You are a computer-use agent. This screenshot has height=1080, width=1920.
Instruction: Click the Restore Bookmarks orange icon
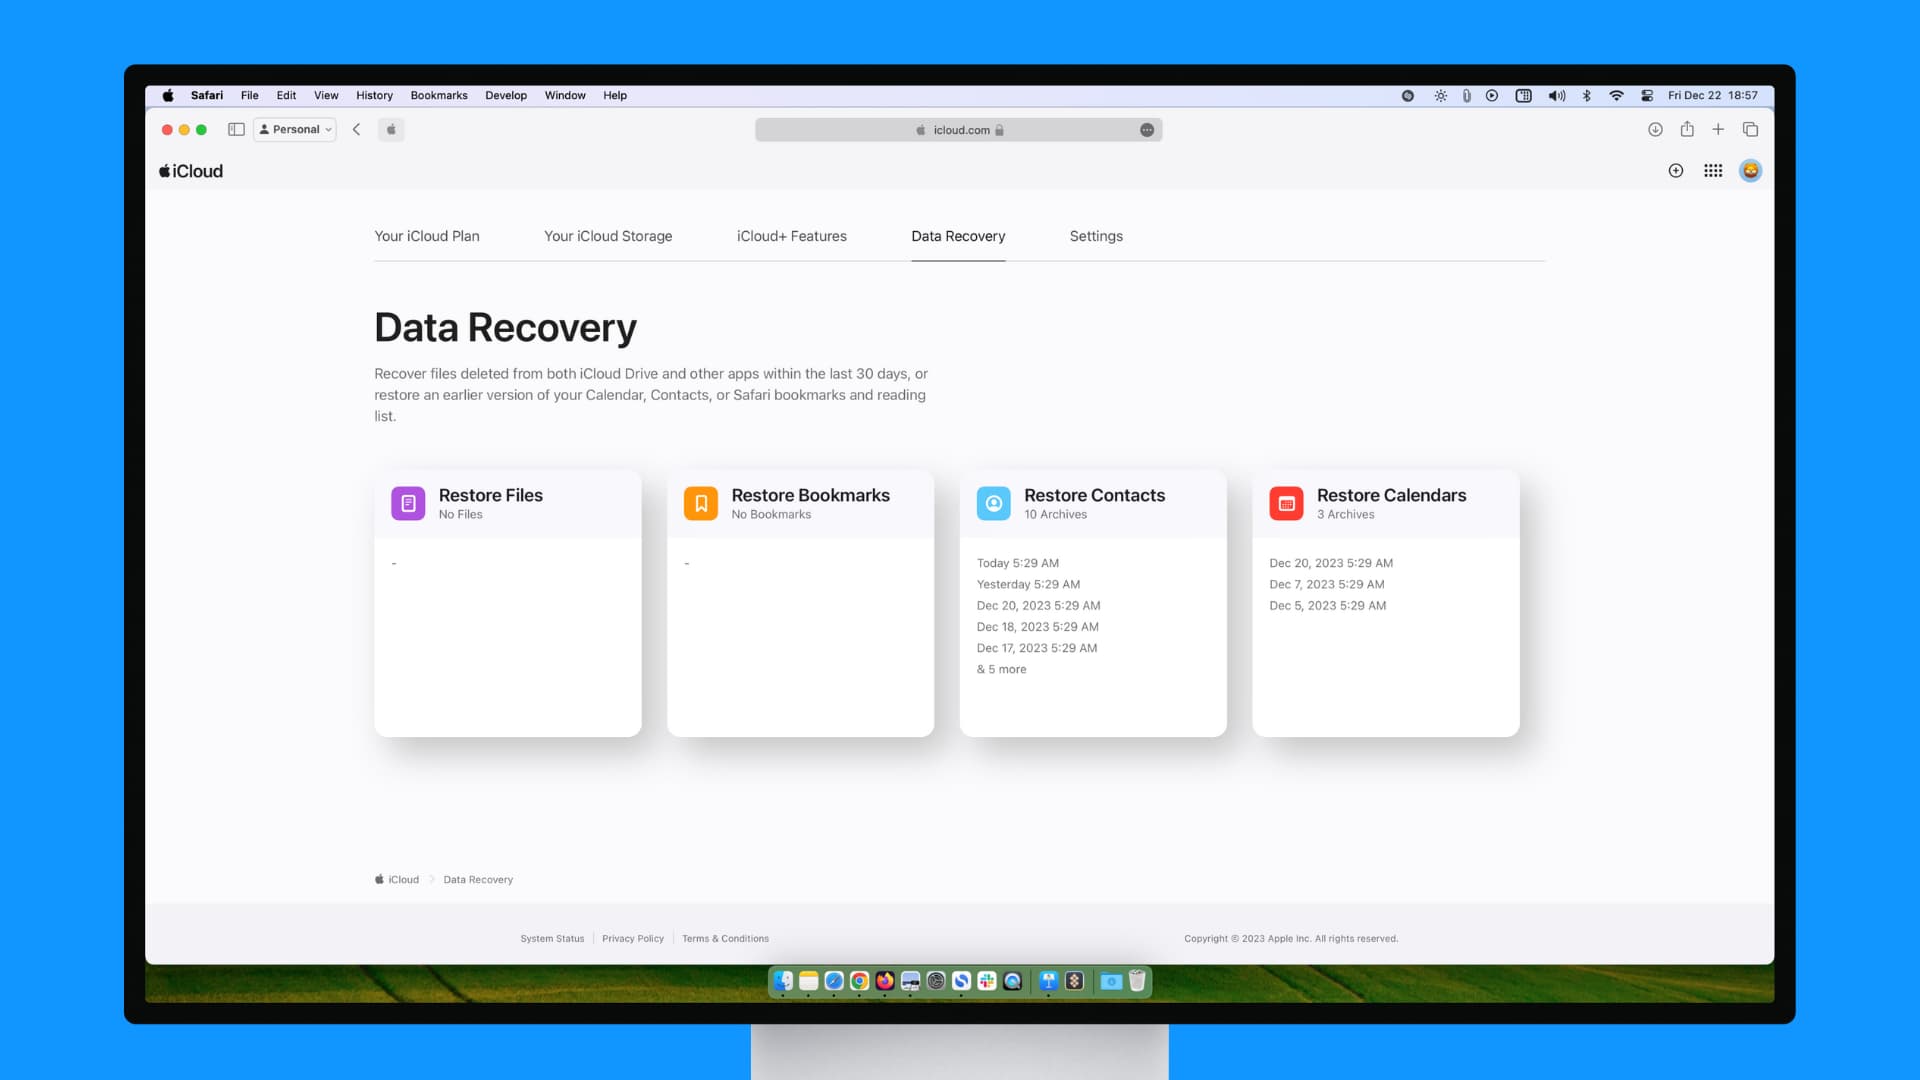point(701,503)
